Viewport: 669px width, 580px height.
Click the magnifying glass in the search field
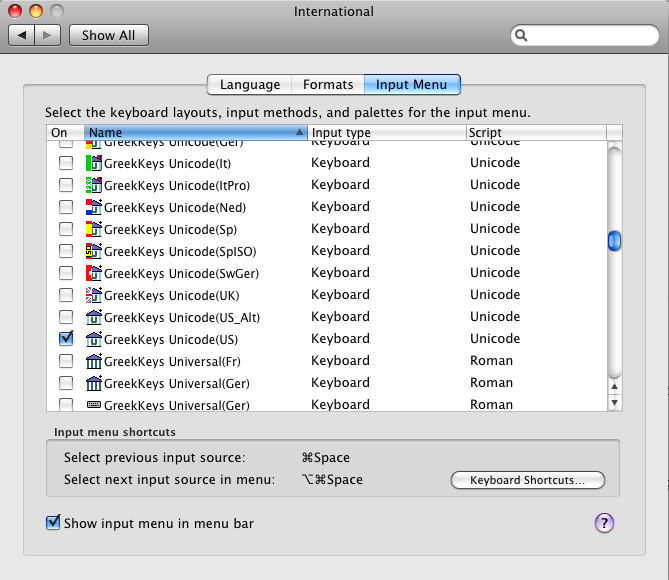pos(521,35)
